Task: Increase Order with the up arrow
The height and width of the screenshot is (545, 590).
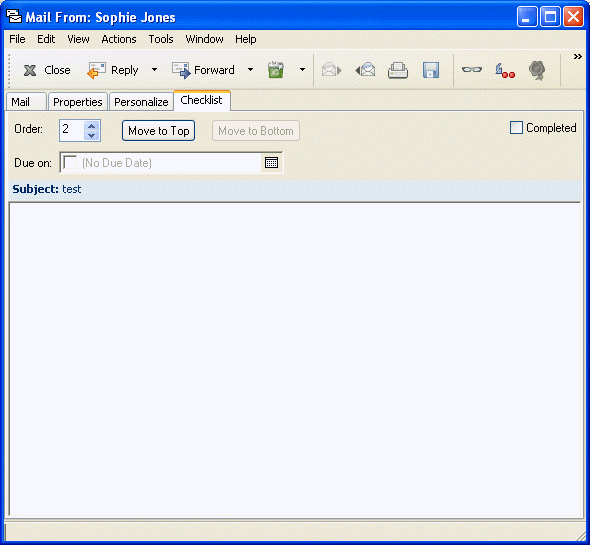Action: tap(92, 126)
